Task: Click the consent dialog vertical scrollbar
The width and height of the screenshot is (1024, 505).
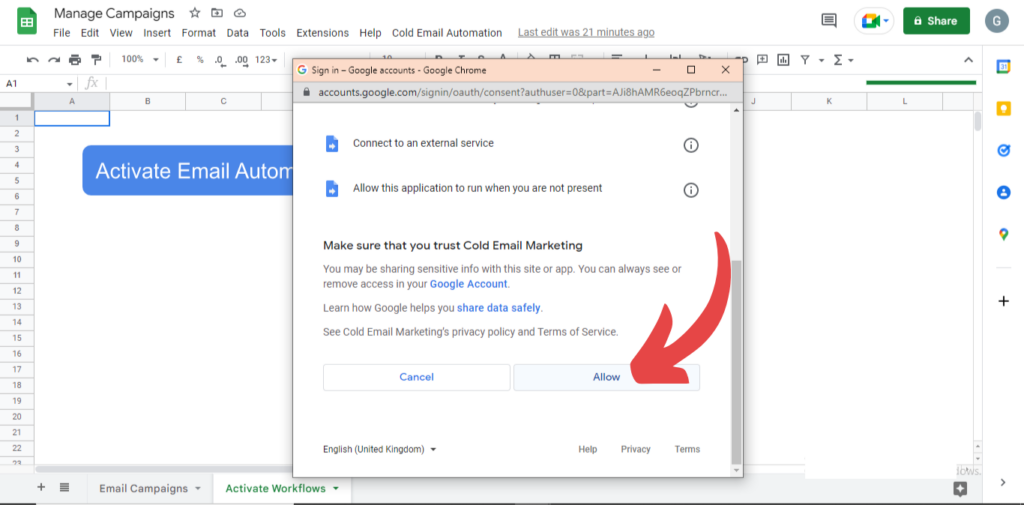Action: 736,363
